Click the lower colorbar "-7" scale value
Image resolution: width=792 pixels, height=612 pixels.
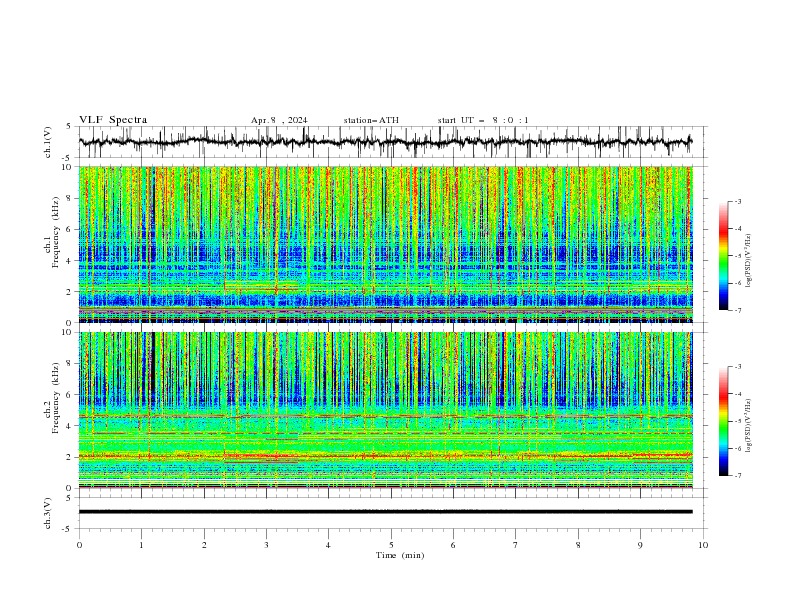[x=737, y=476]
